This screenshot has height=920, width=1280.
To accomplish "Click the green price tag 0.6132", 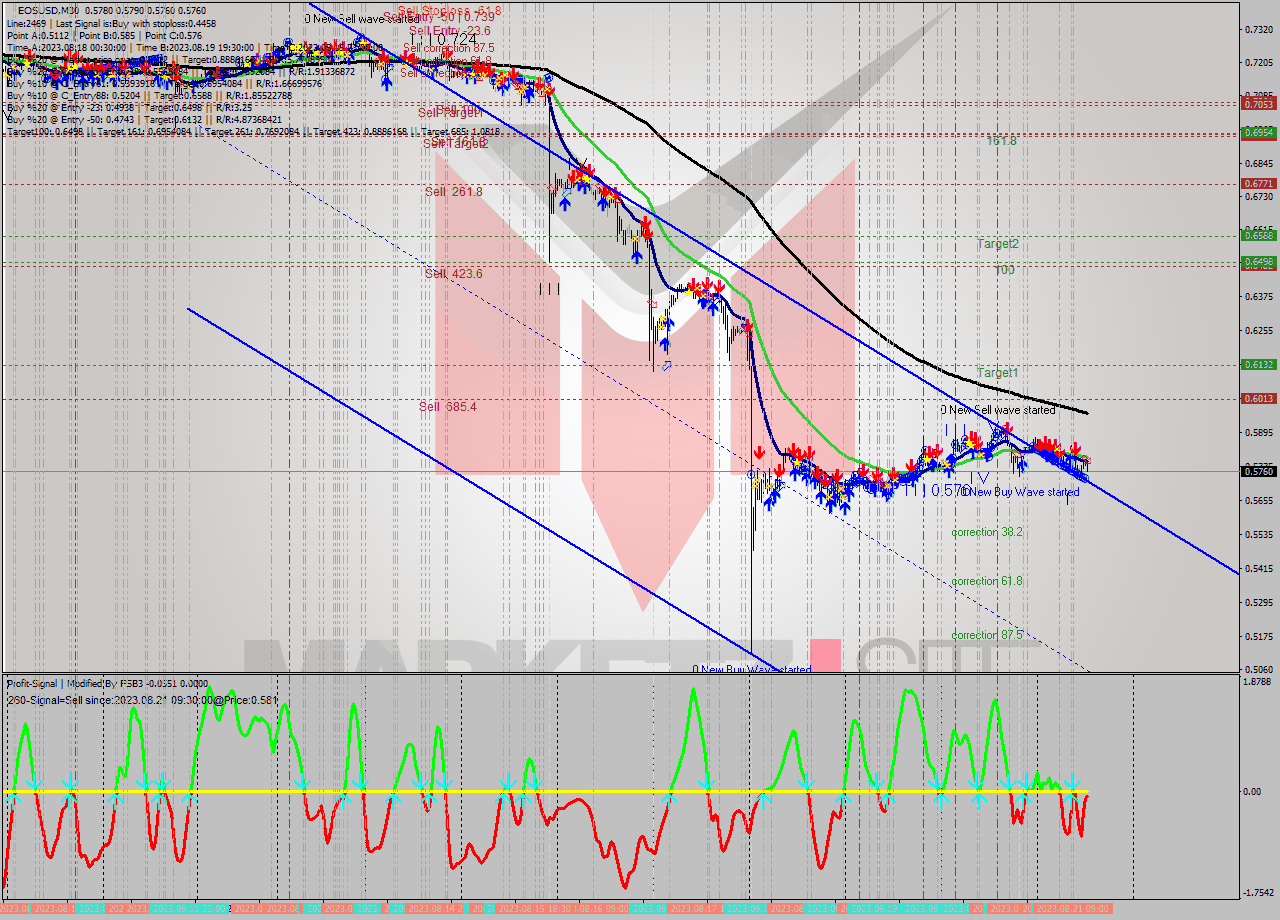I will pos(1257,365).
